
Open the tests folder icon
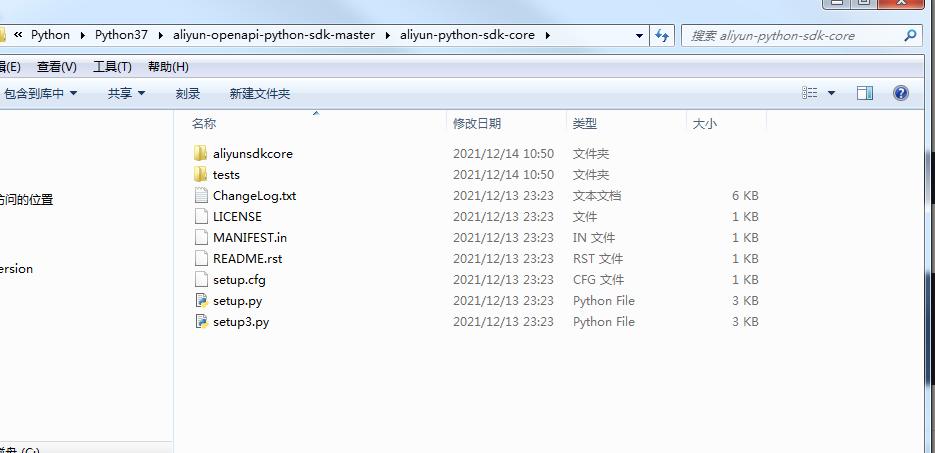200,174
